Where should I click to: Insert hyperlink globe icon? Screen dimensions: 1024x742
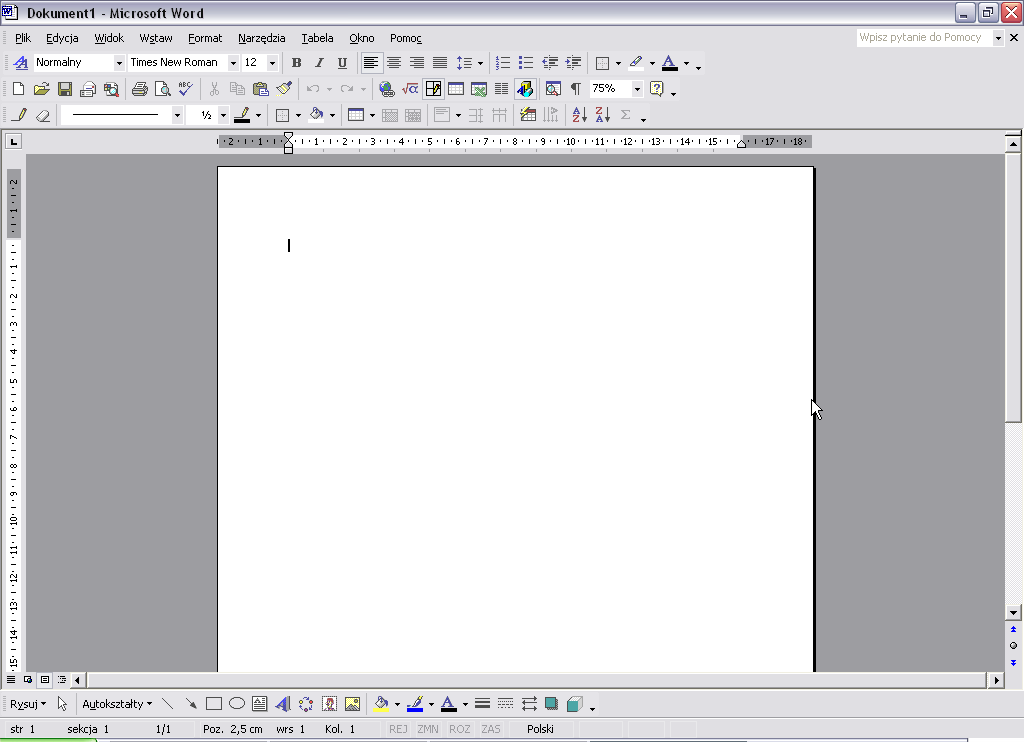pos(387,89)
